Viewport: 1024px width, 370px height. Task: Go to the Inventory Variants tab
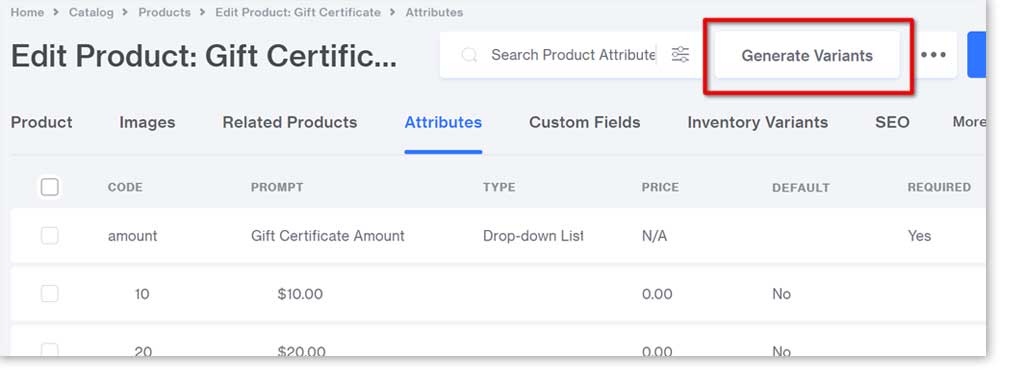click(x=758, y=122)
